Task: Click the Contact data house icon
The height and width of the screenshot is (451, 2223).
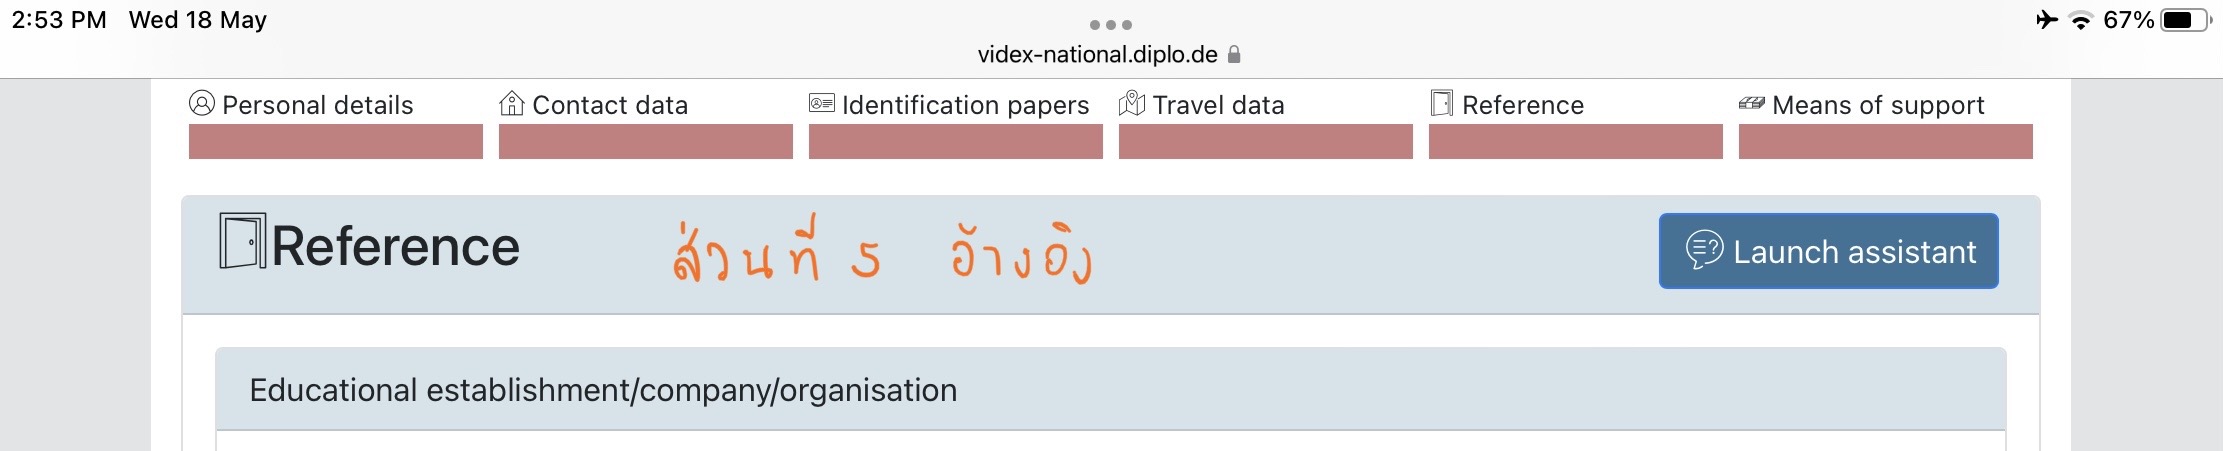Action: coord(511,103)
